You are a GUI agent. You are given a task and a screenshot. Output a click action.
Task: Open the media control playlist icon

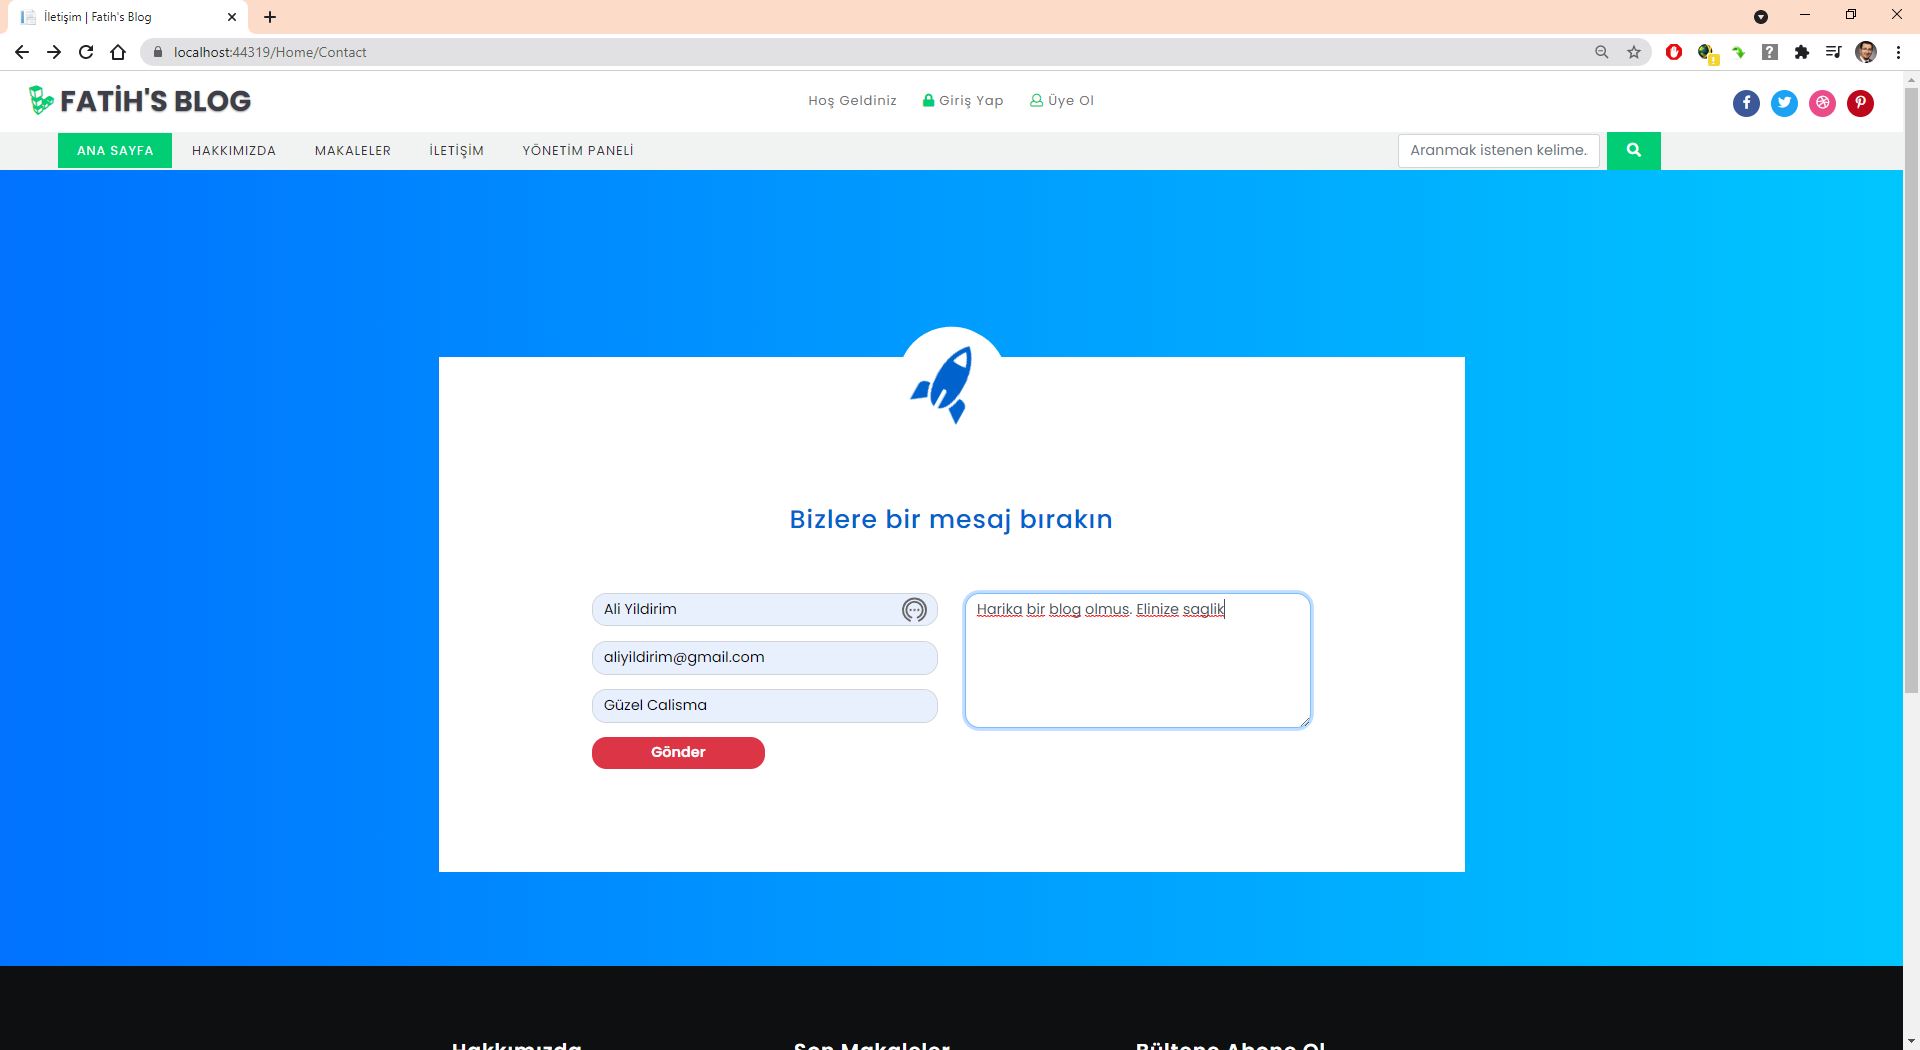1834,52
